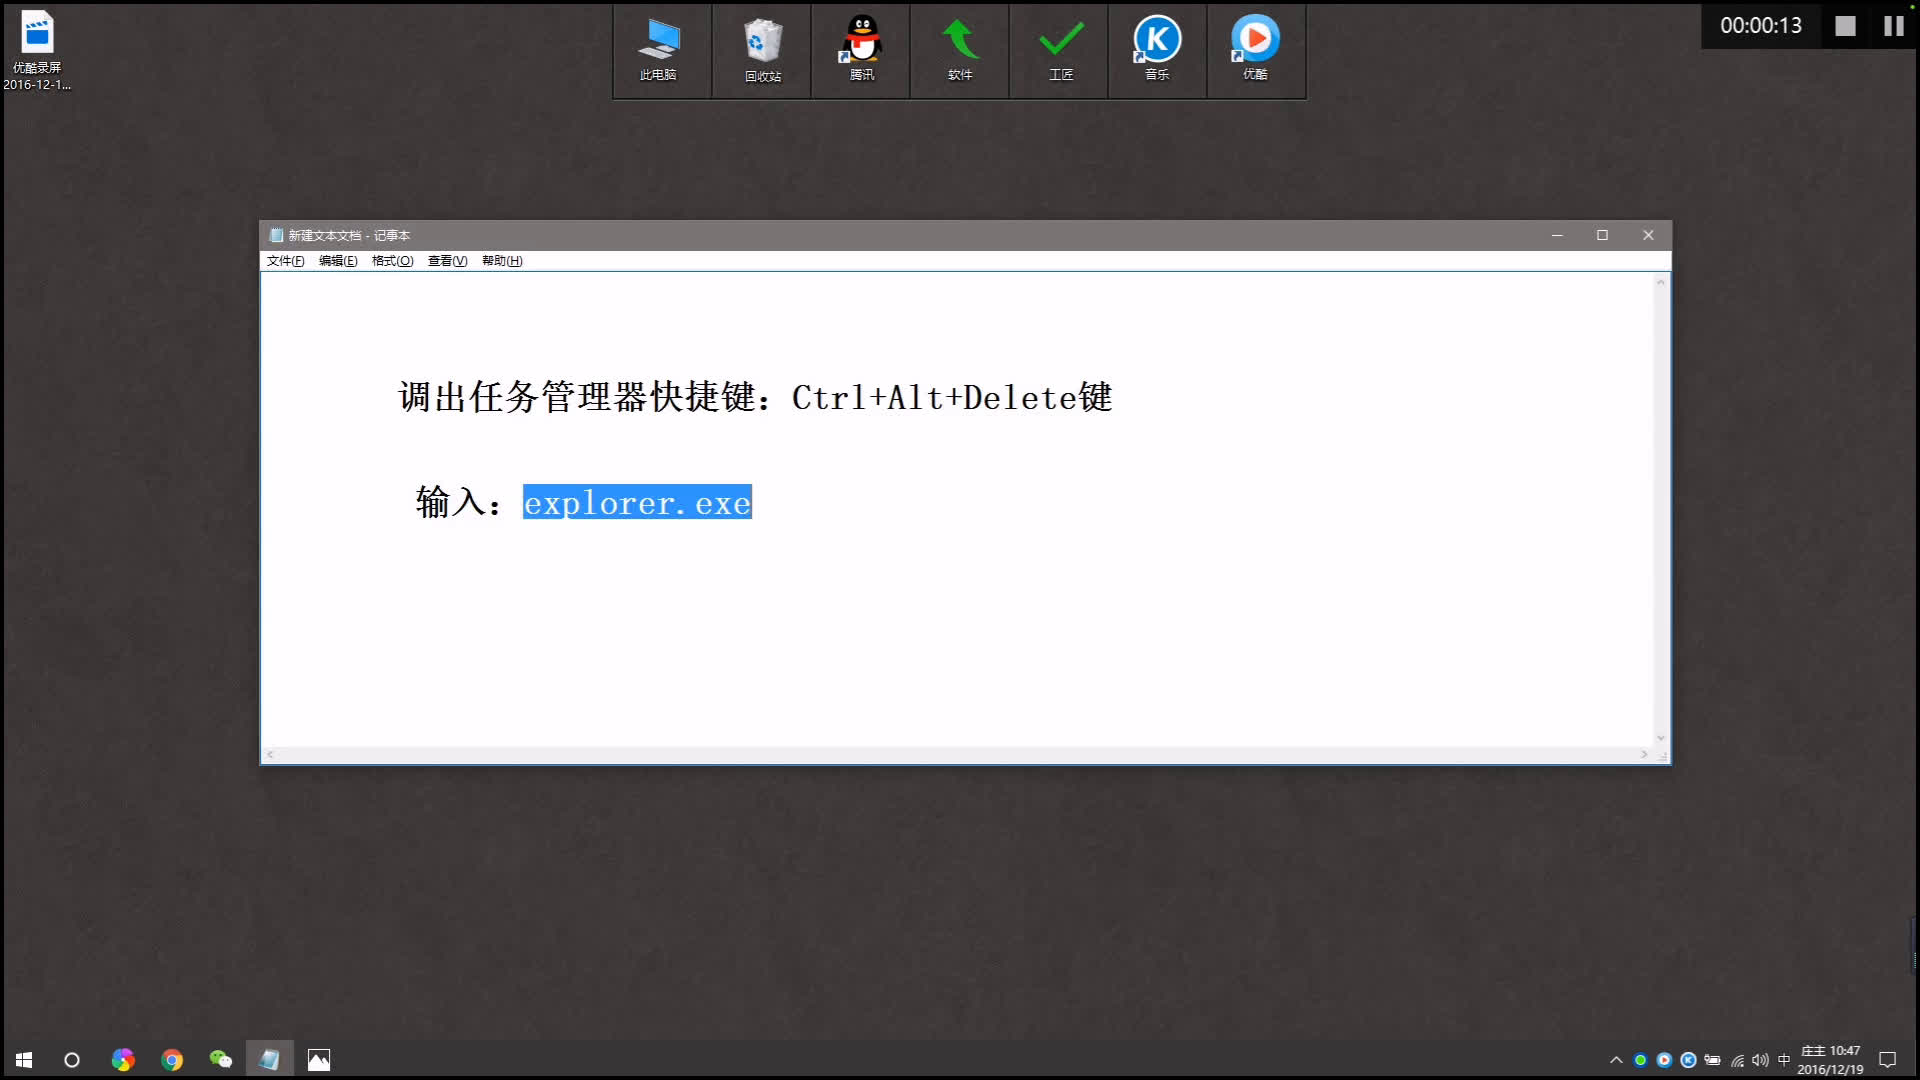Viewport: 1920px width, 1080px height.
Task: Click the WeChat icon in taskbar
Action: [220, 1059]
